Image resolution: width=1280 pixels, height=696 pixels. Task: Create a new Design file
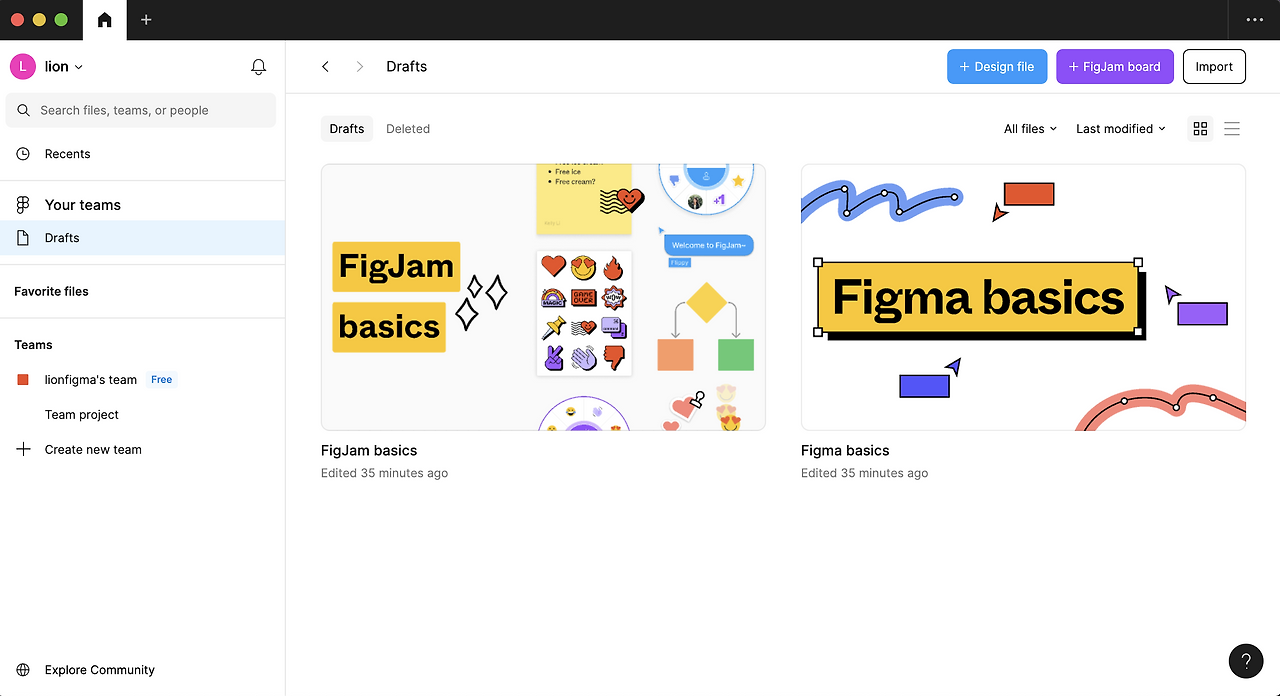pyautogui.click(x=997, y=66)
